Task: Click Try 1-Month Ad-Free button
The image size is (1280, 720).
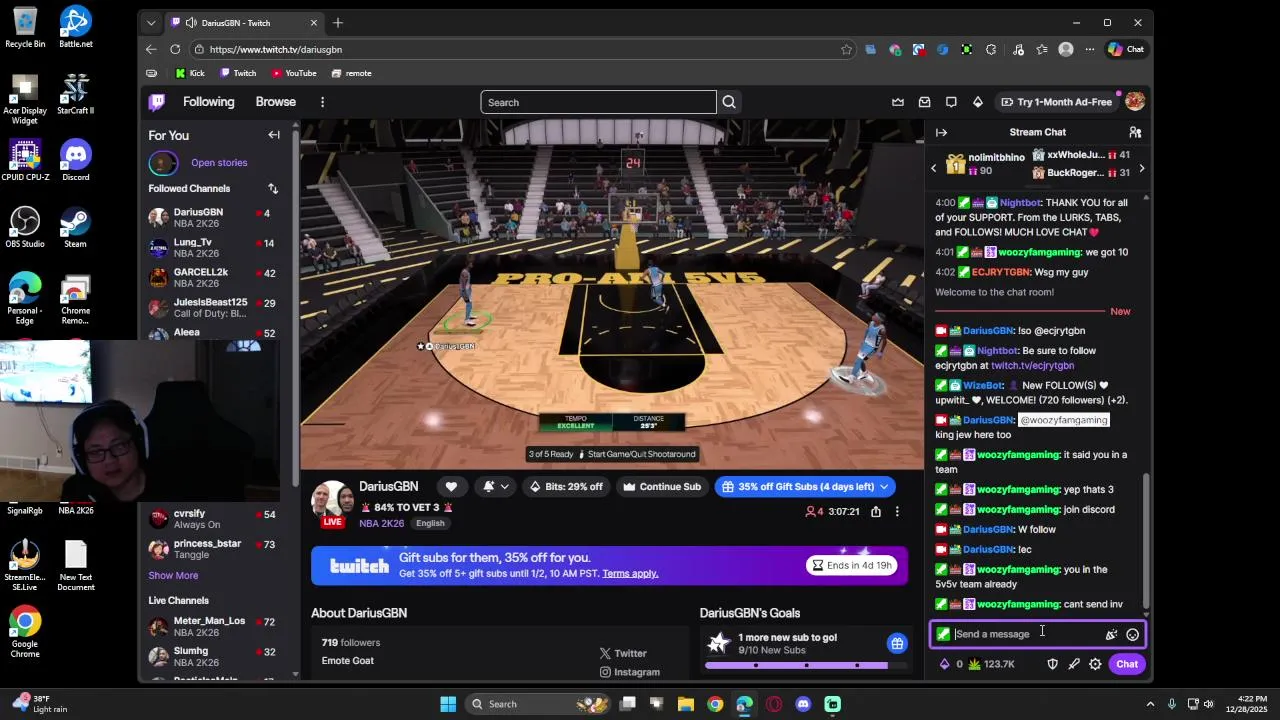Action: click(x=1055, y=102)
